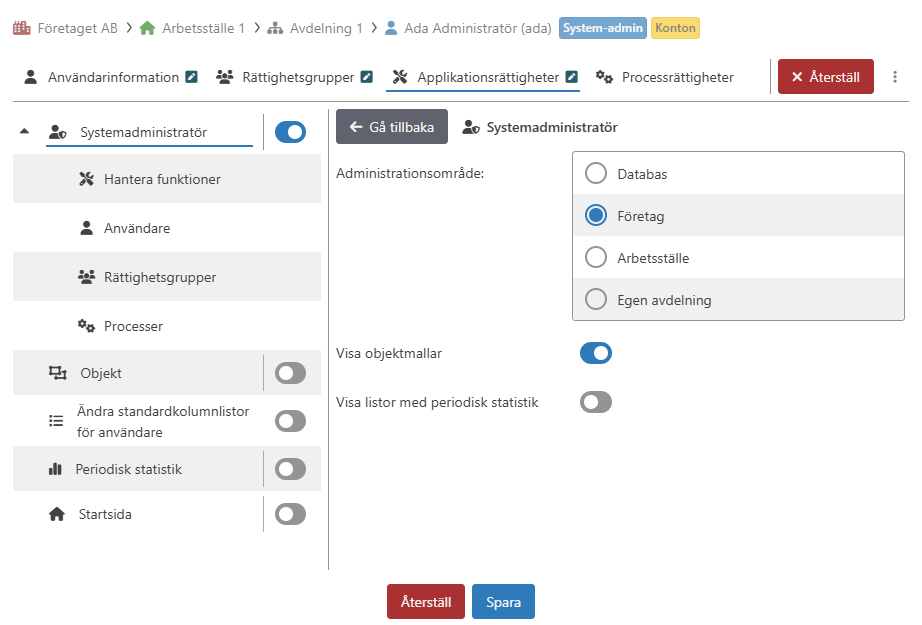Switch to the Rättighetsgrupper tab
Screen dimensions: 922x625
pyautogui.click(x=294, y=77)
